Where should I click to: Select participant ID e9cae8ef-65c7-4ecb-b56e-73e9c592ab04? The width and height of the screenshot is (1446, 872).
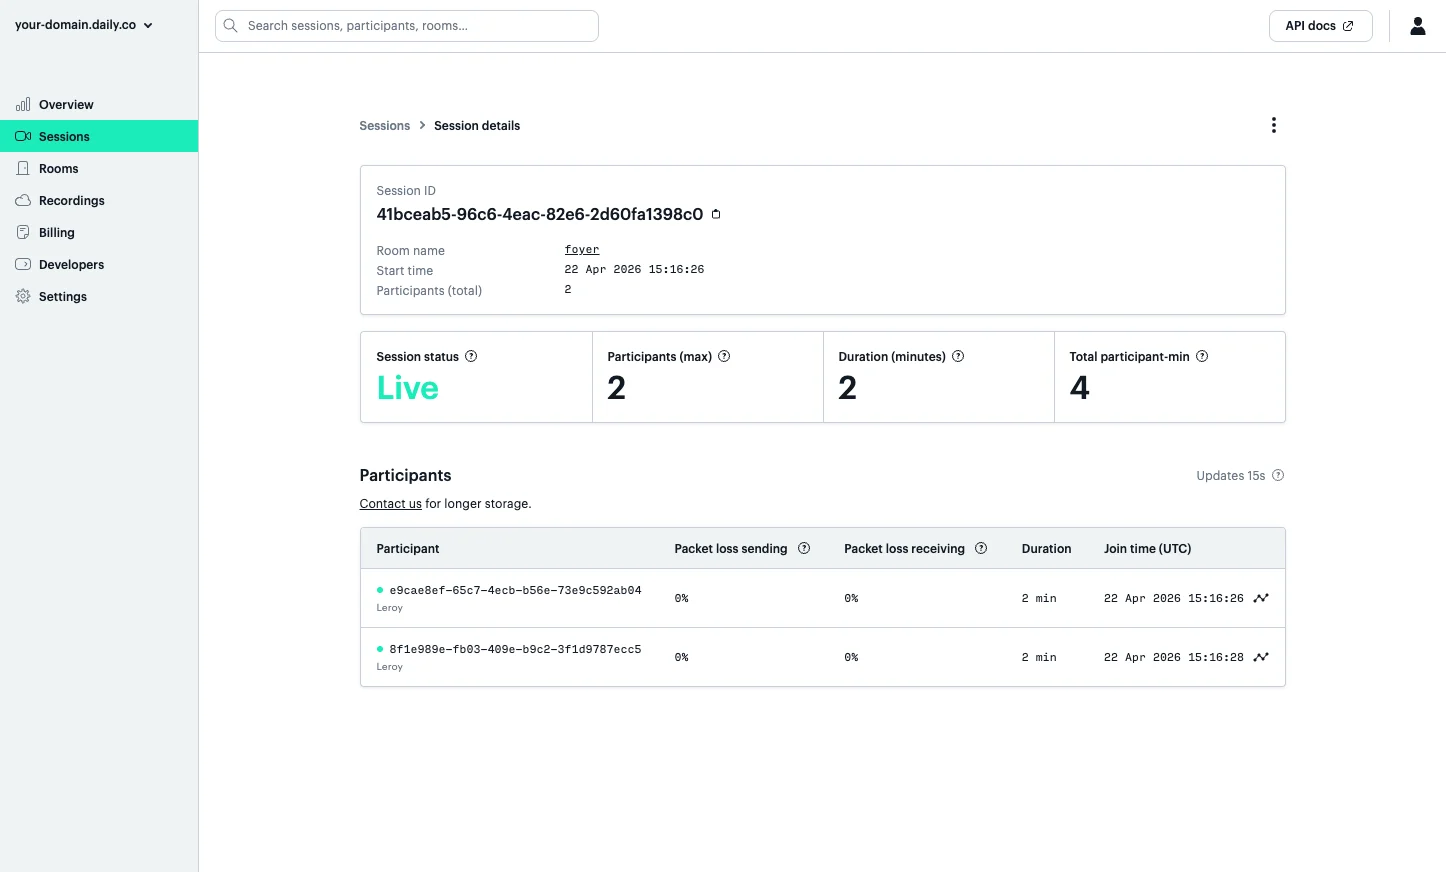pyautogui.click(x=515, y=590)
